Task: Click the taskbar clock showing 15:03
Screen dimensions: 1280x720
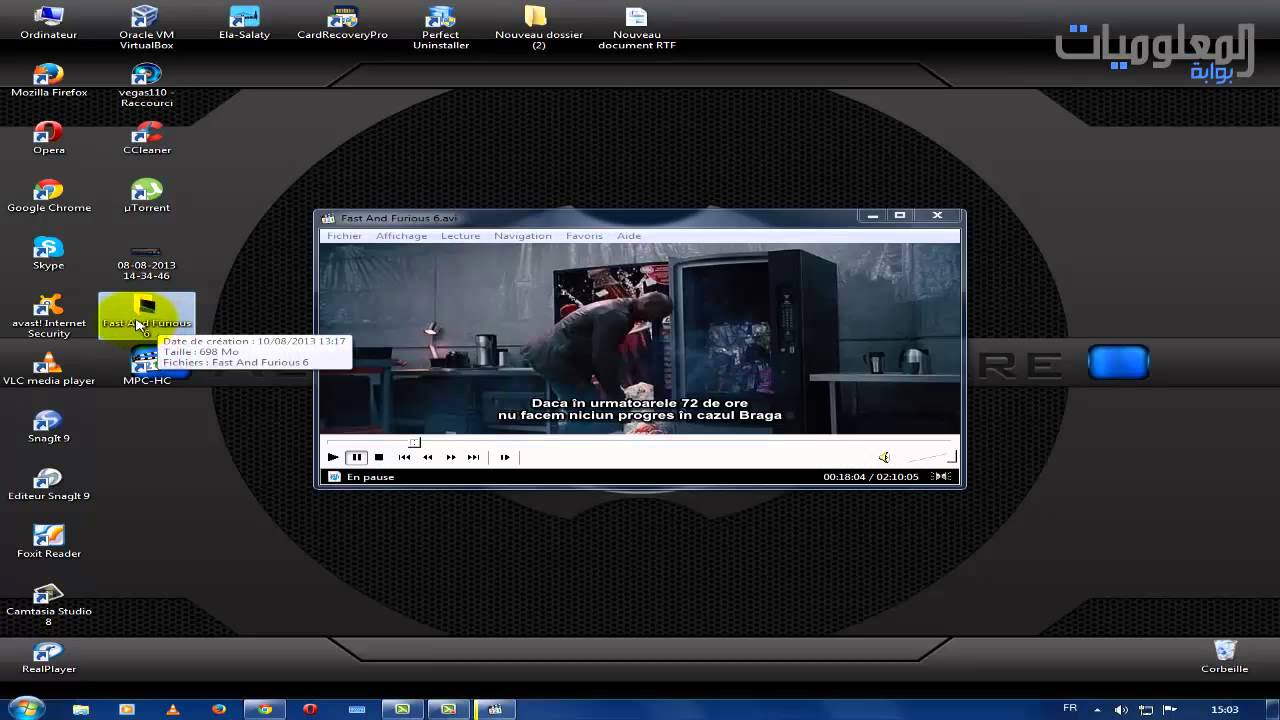Action: click(1224, 709)
